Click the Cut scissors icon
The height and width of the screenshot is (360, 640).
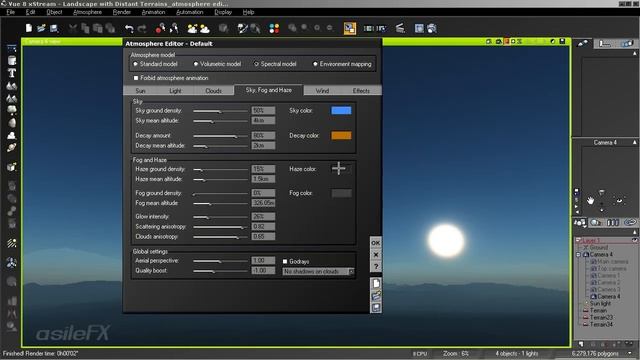point(73,28)
